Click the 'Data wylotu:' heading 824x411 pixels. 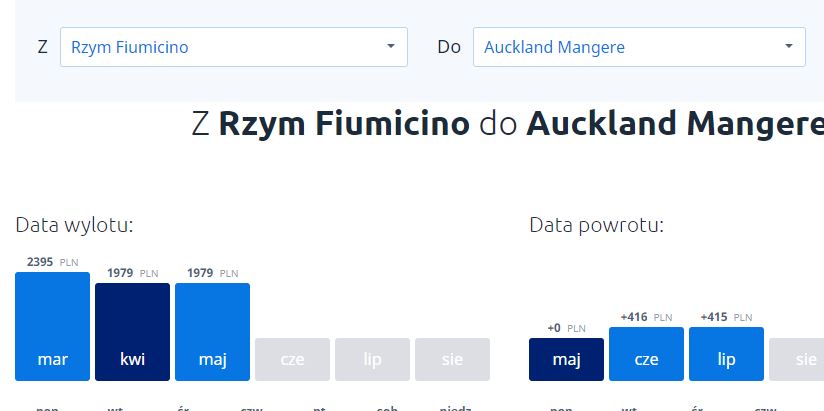(x=74, y=225)
